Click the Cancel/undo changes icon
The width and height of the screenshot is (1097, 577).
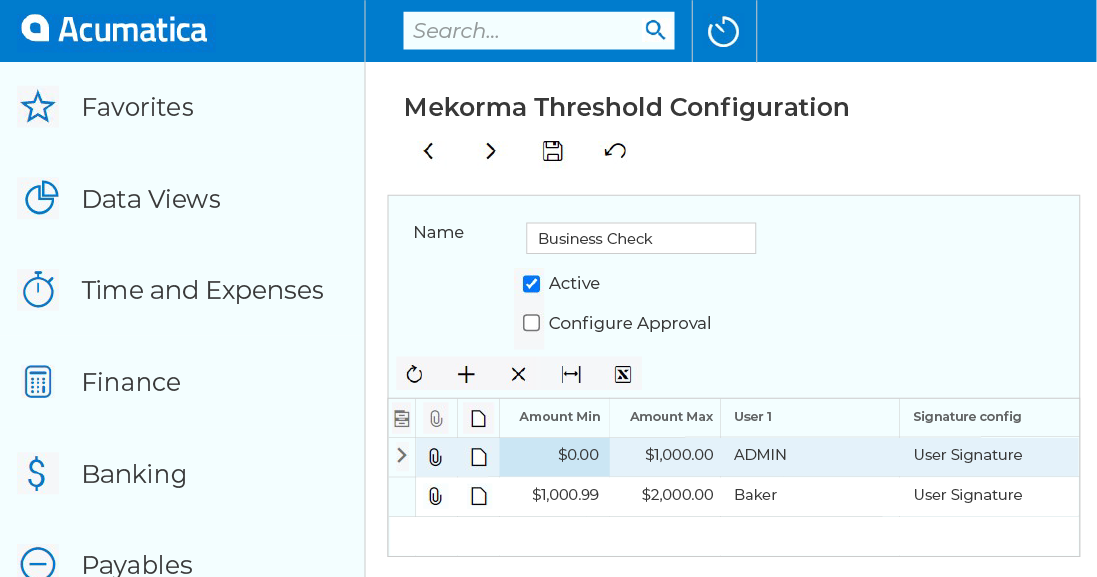(x=614, y=150)
